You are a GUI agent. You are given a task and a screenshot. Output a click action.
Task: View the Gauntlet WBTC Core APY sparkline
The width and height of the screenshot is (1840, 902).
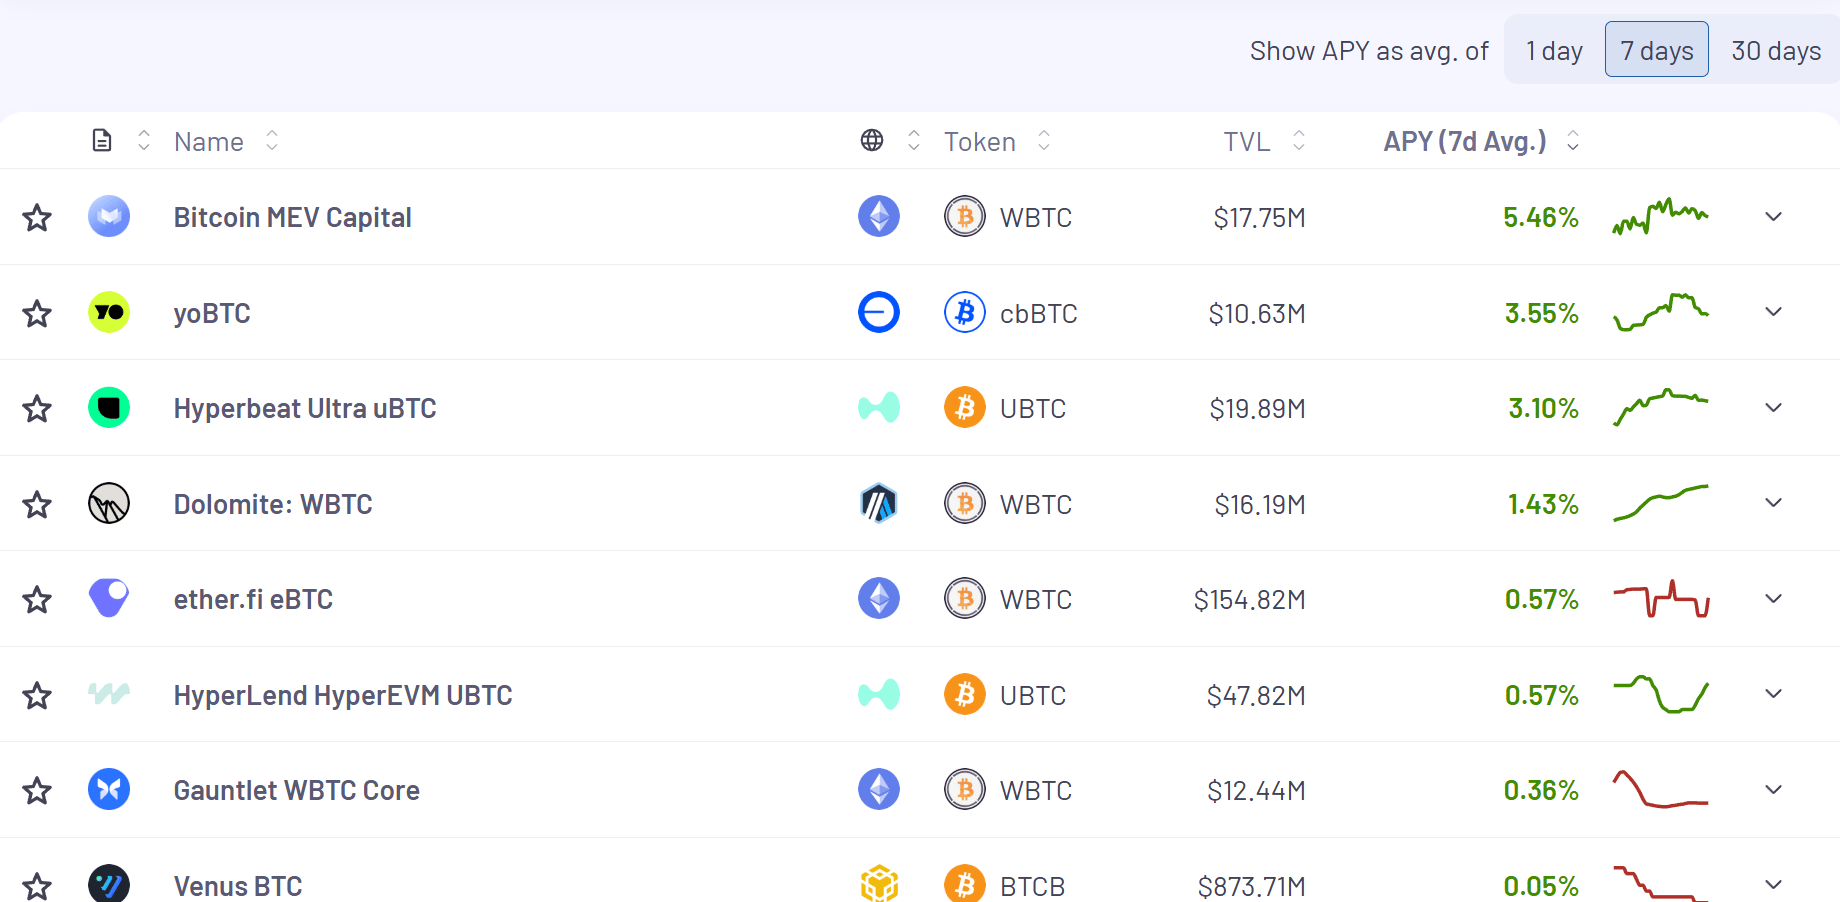click(1660, 789)
